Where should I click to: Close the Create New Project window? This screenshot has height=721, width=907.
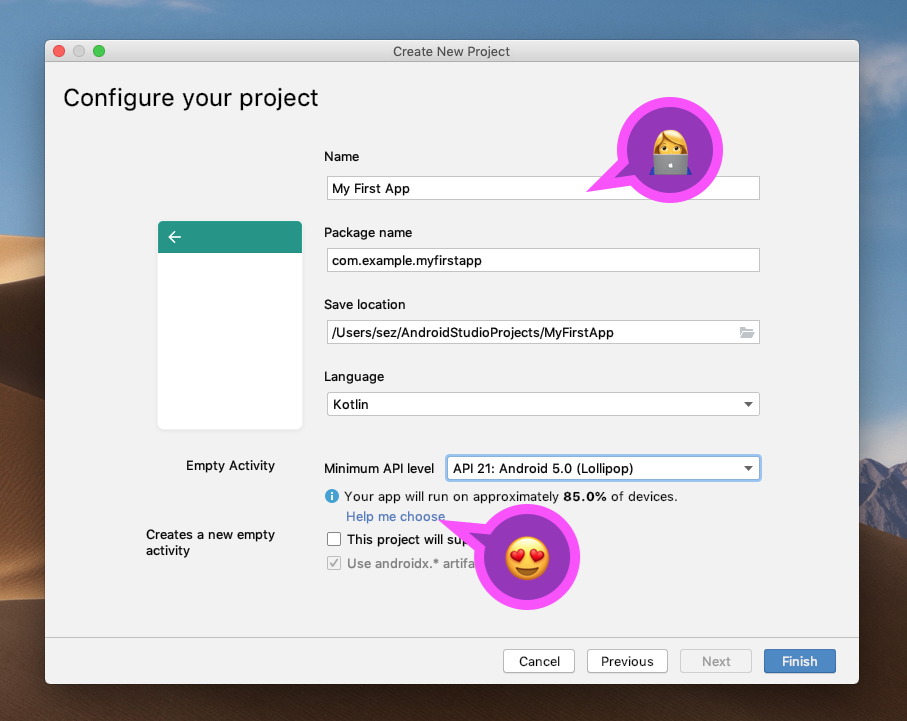pos(59,51)
